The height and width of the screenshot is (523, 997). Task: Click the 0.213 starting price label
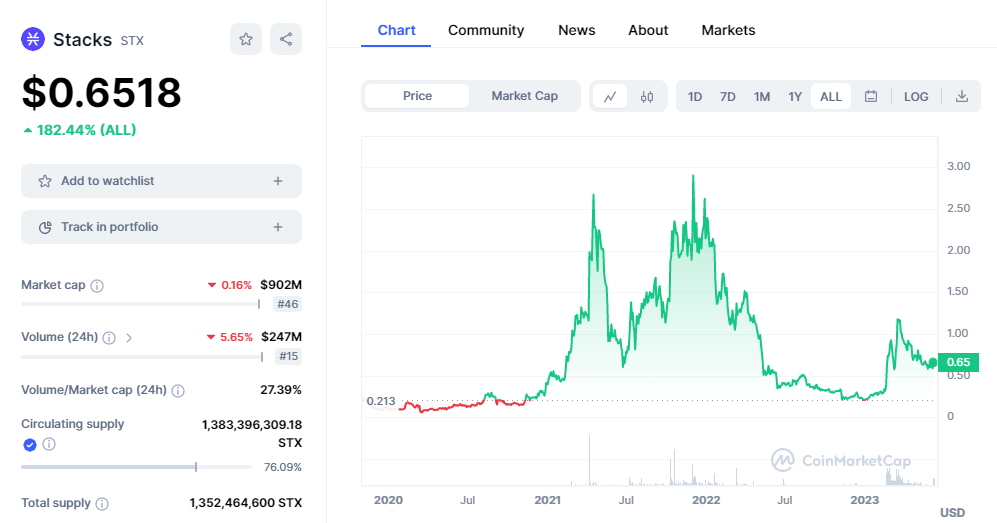click(381, 401)
